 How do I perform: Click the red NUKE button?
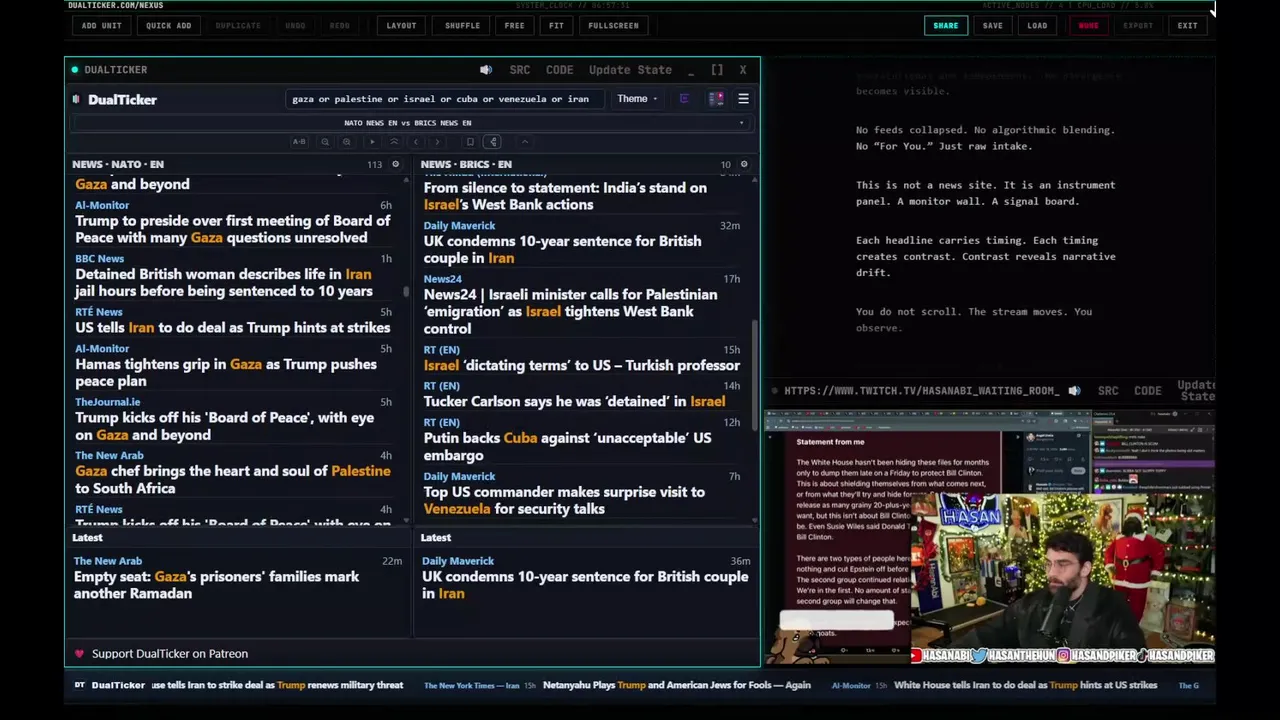pos(1088,25)
